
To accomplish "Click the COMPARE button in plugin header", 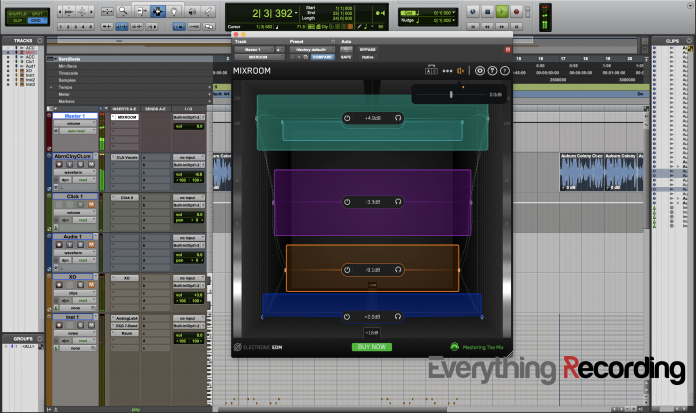I will click(322, 57).
